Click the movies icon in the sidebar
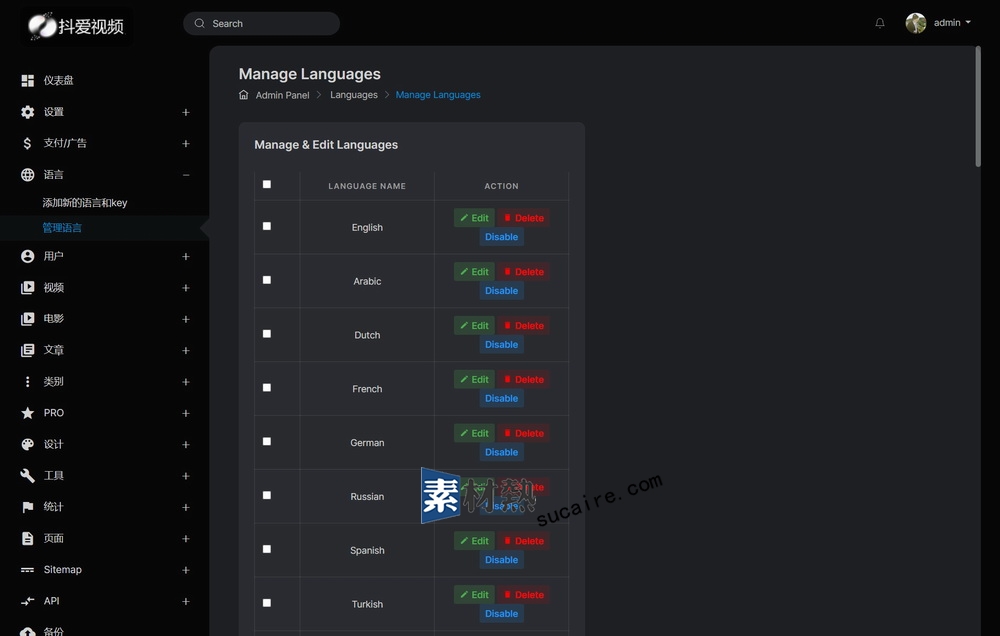The width and height of the screenshot is (1000, 636). pos(27,319)
